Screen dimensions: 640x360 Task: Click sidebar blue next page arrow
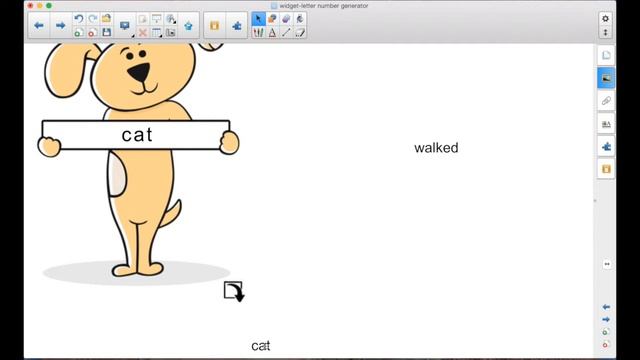[x=606, y=319]
